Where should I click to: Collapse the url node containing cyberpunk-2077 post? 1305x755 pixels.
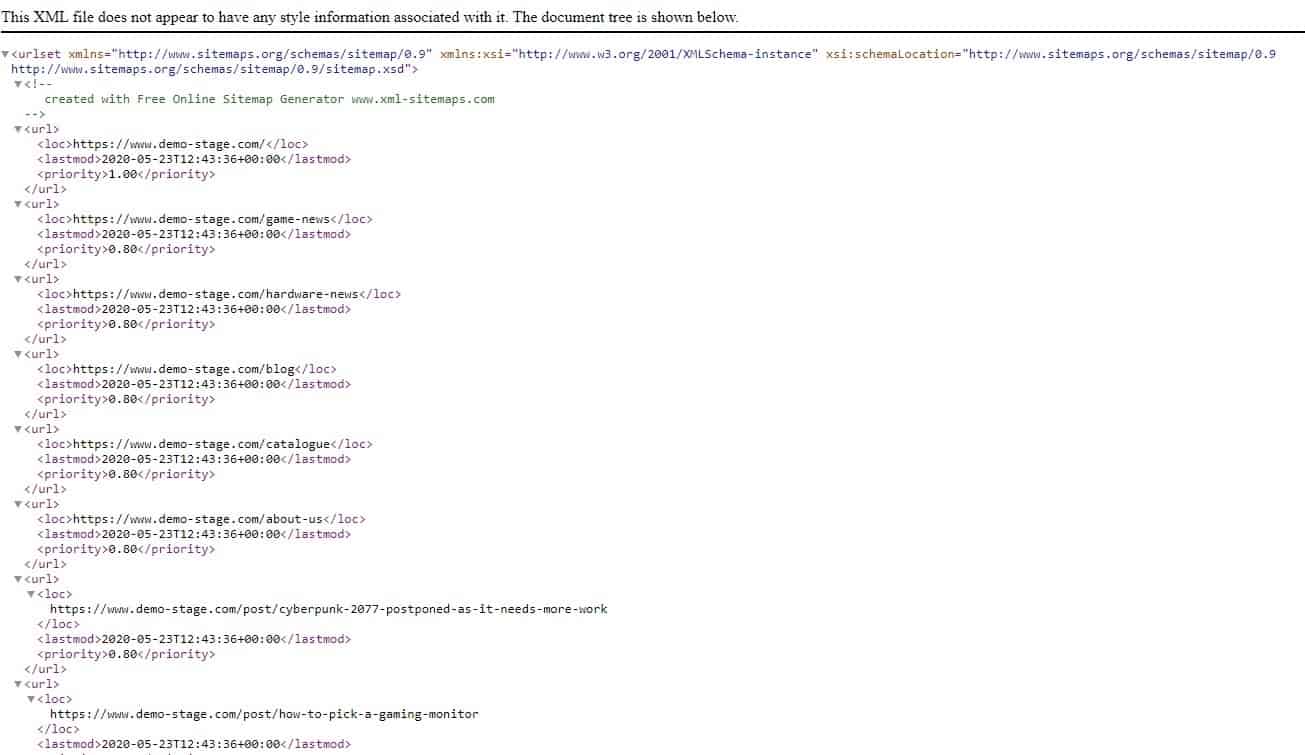tap(18, 579)
